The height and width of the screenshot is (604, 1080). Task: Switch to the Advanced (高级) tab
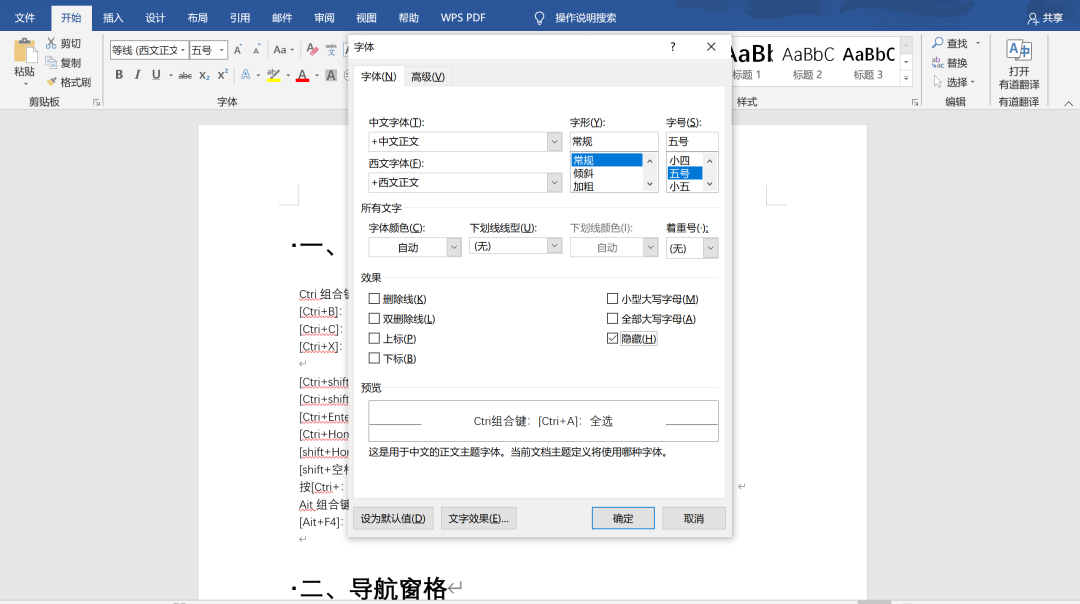(x=429, y=77)
